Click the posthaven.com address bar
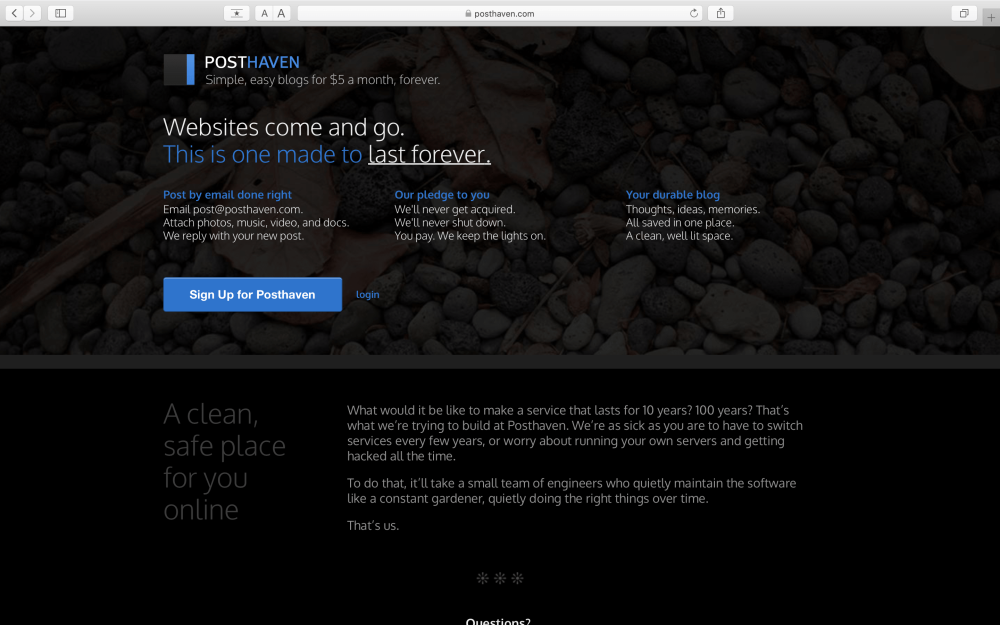 point(499,13)
